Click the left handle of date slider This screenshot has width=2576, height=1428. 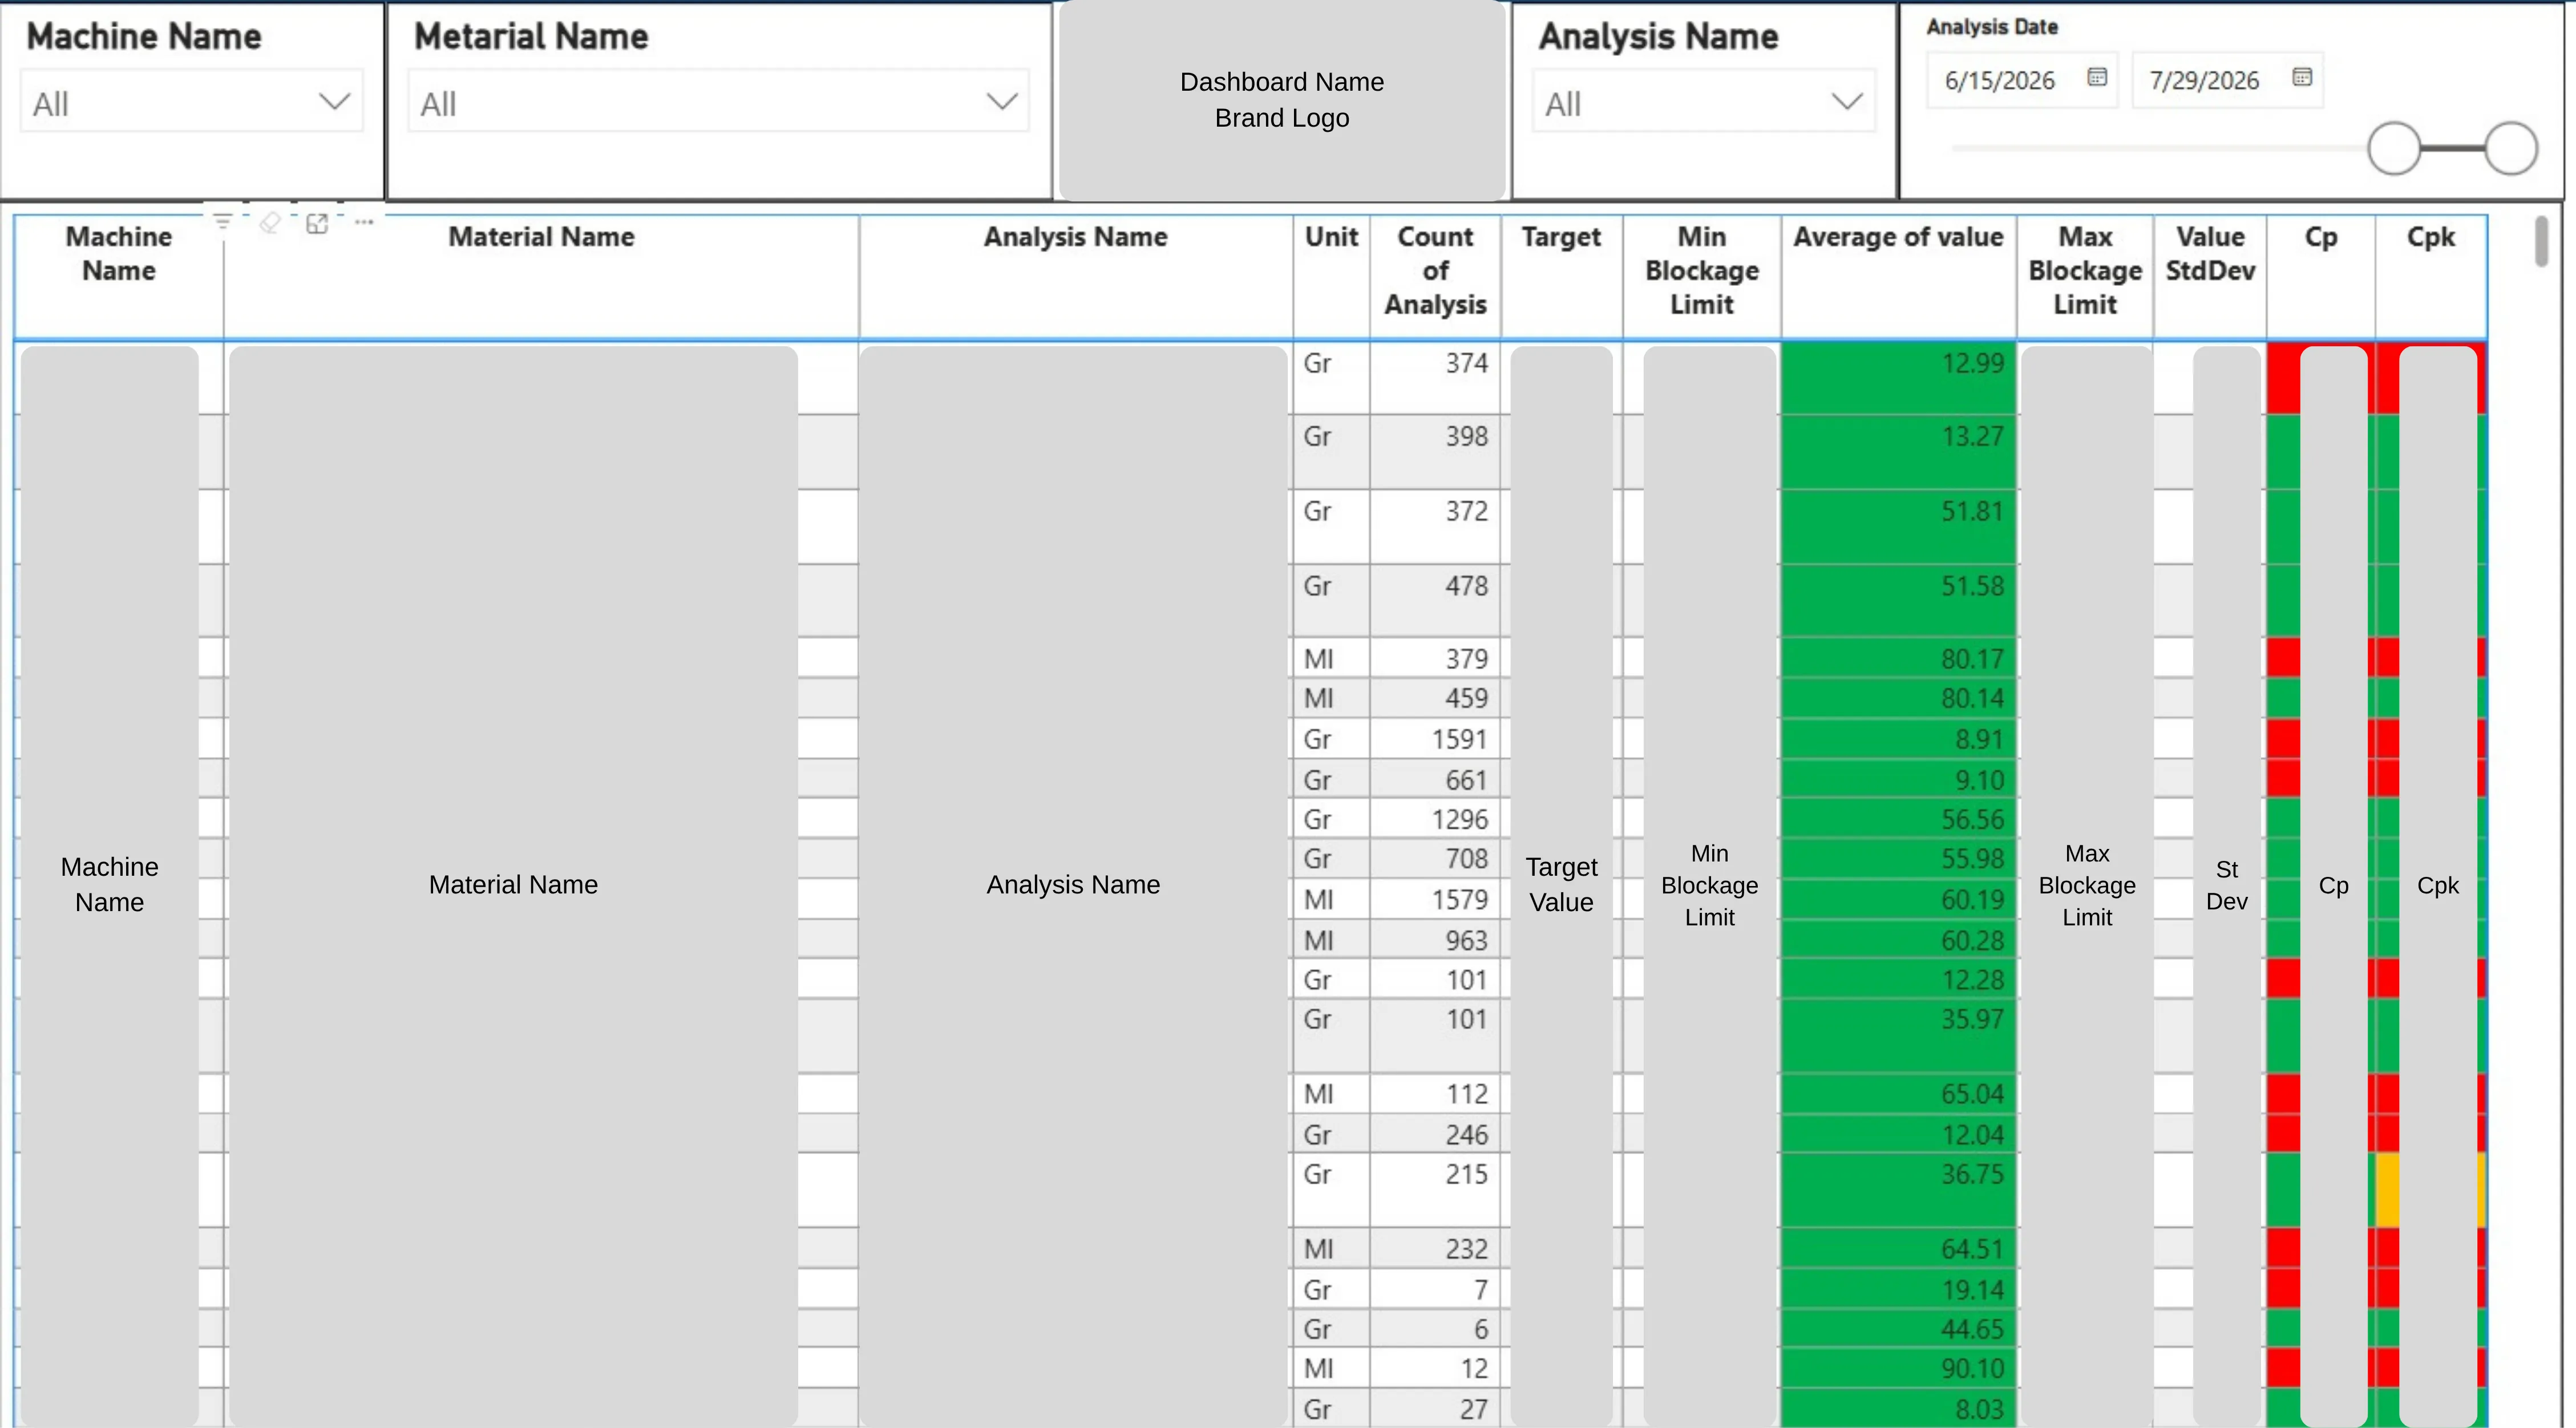pyautogui.click(x=2394, y=149)
